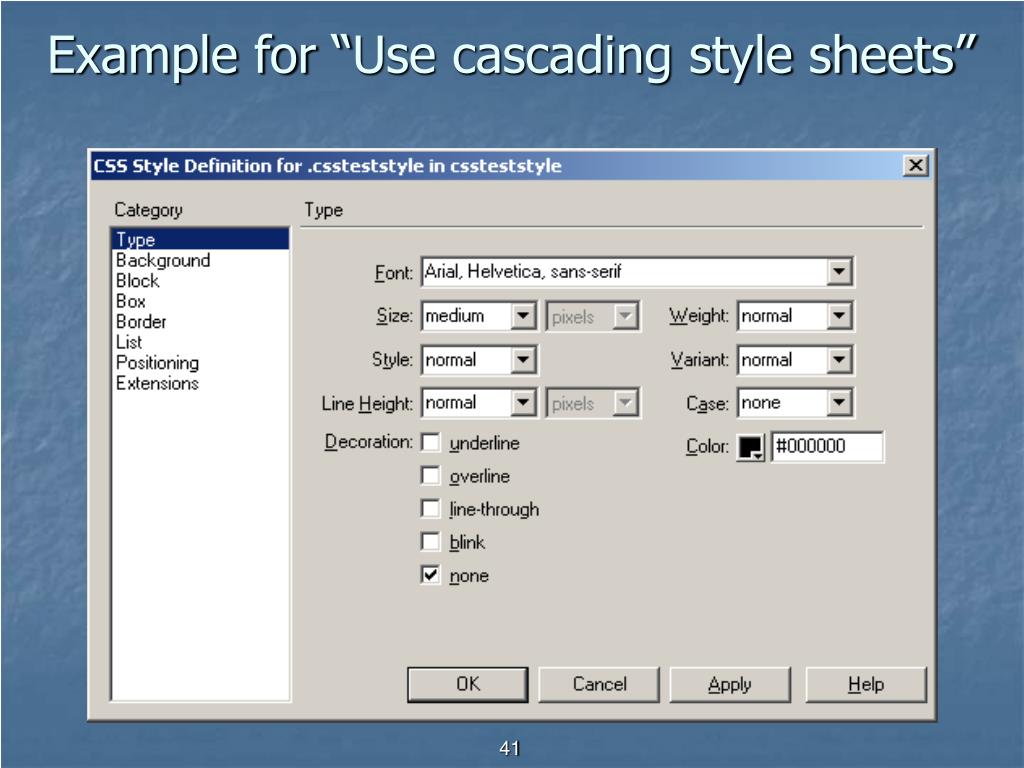Close the CSS Style Definition dialog
Image resolution: width=1024 pixels, height=768 pixels.
[916, 165]
